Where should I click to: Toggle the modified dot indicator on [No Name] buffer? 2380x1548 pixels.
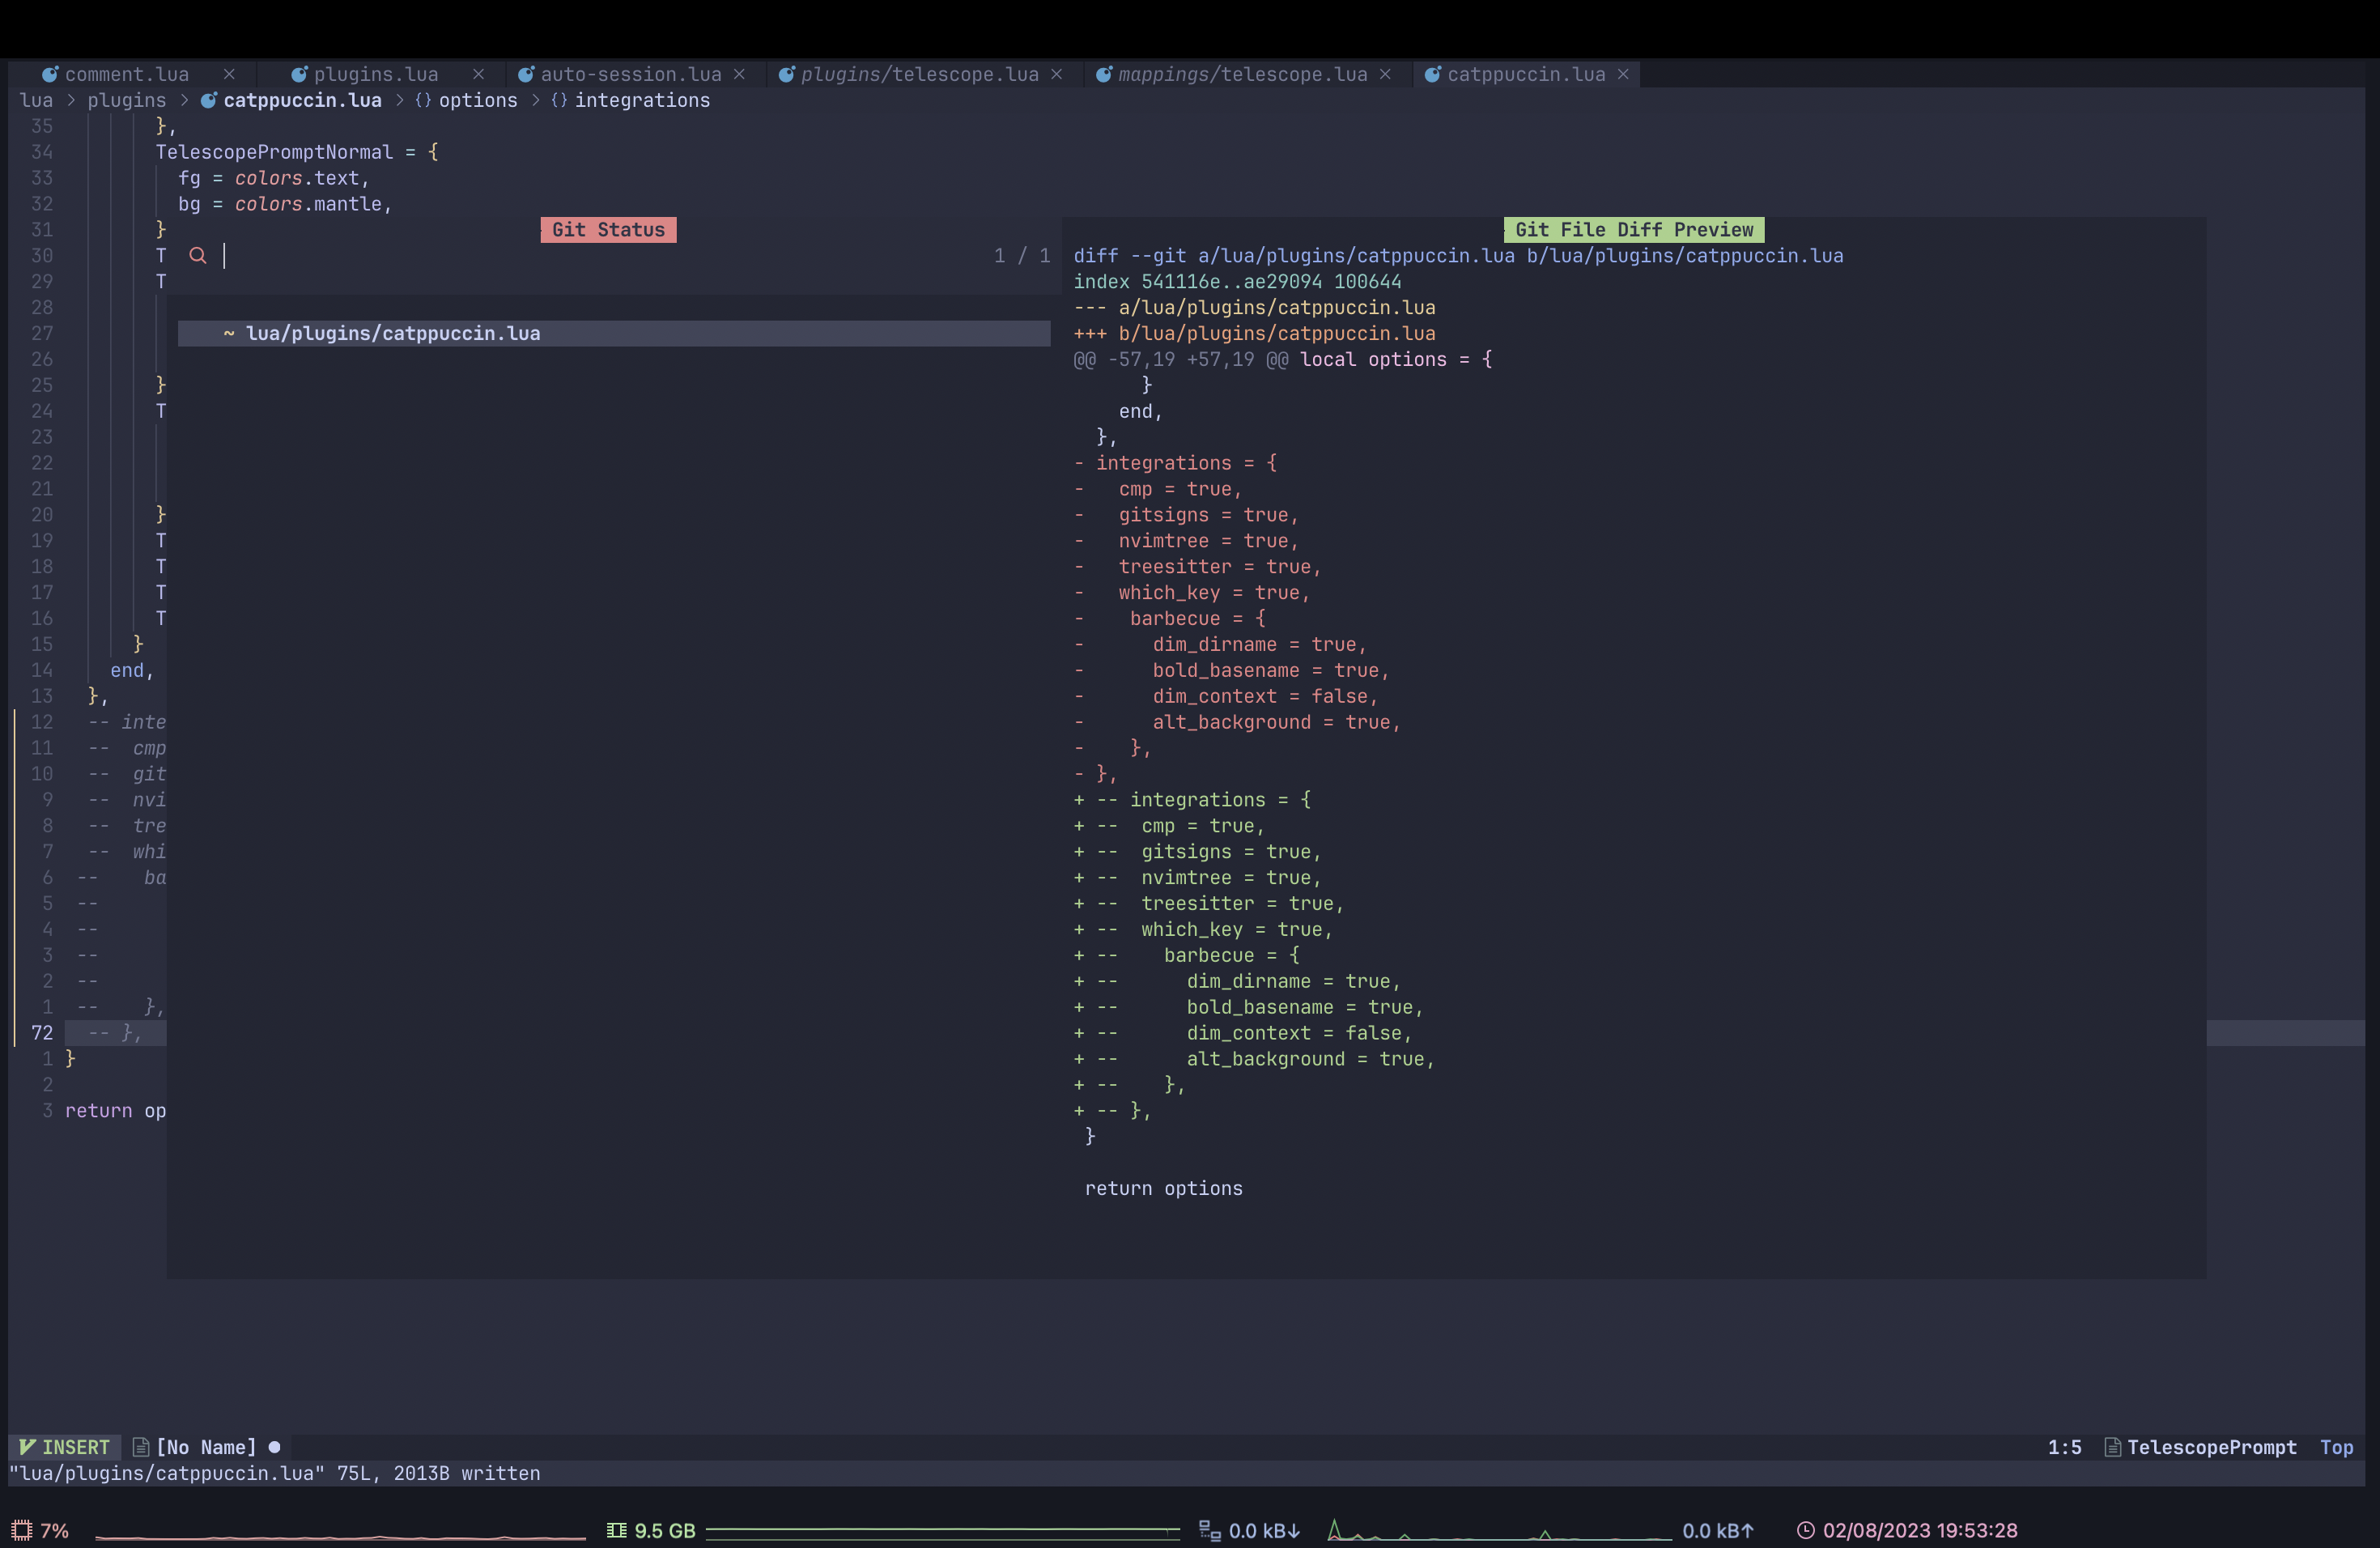click(275, 1447)
